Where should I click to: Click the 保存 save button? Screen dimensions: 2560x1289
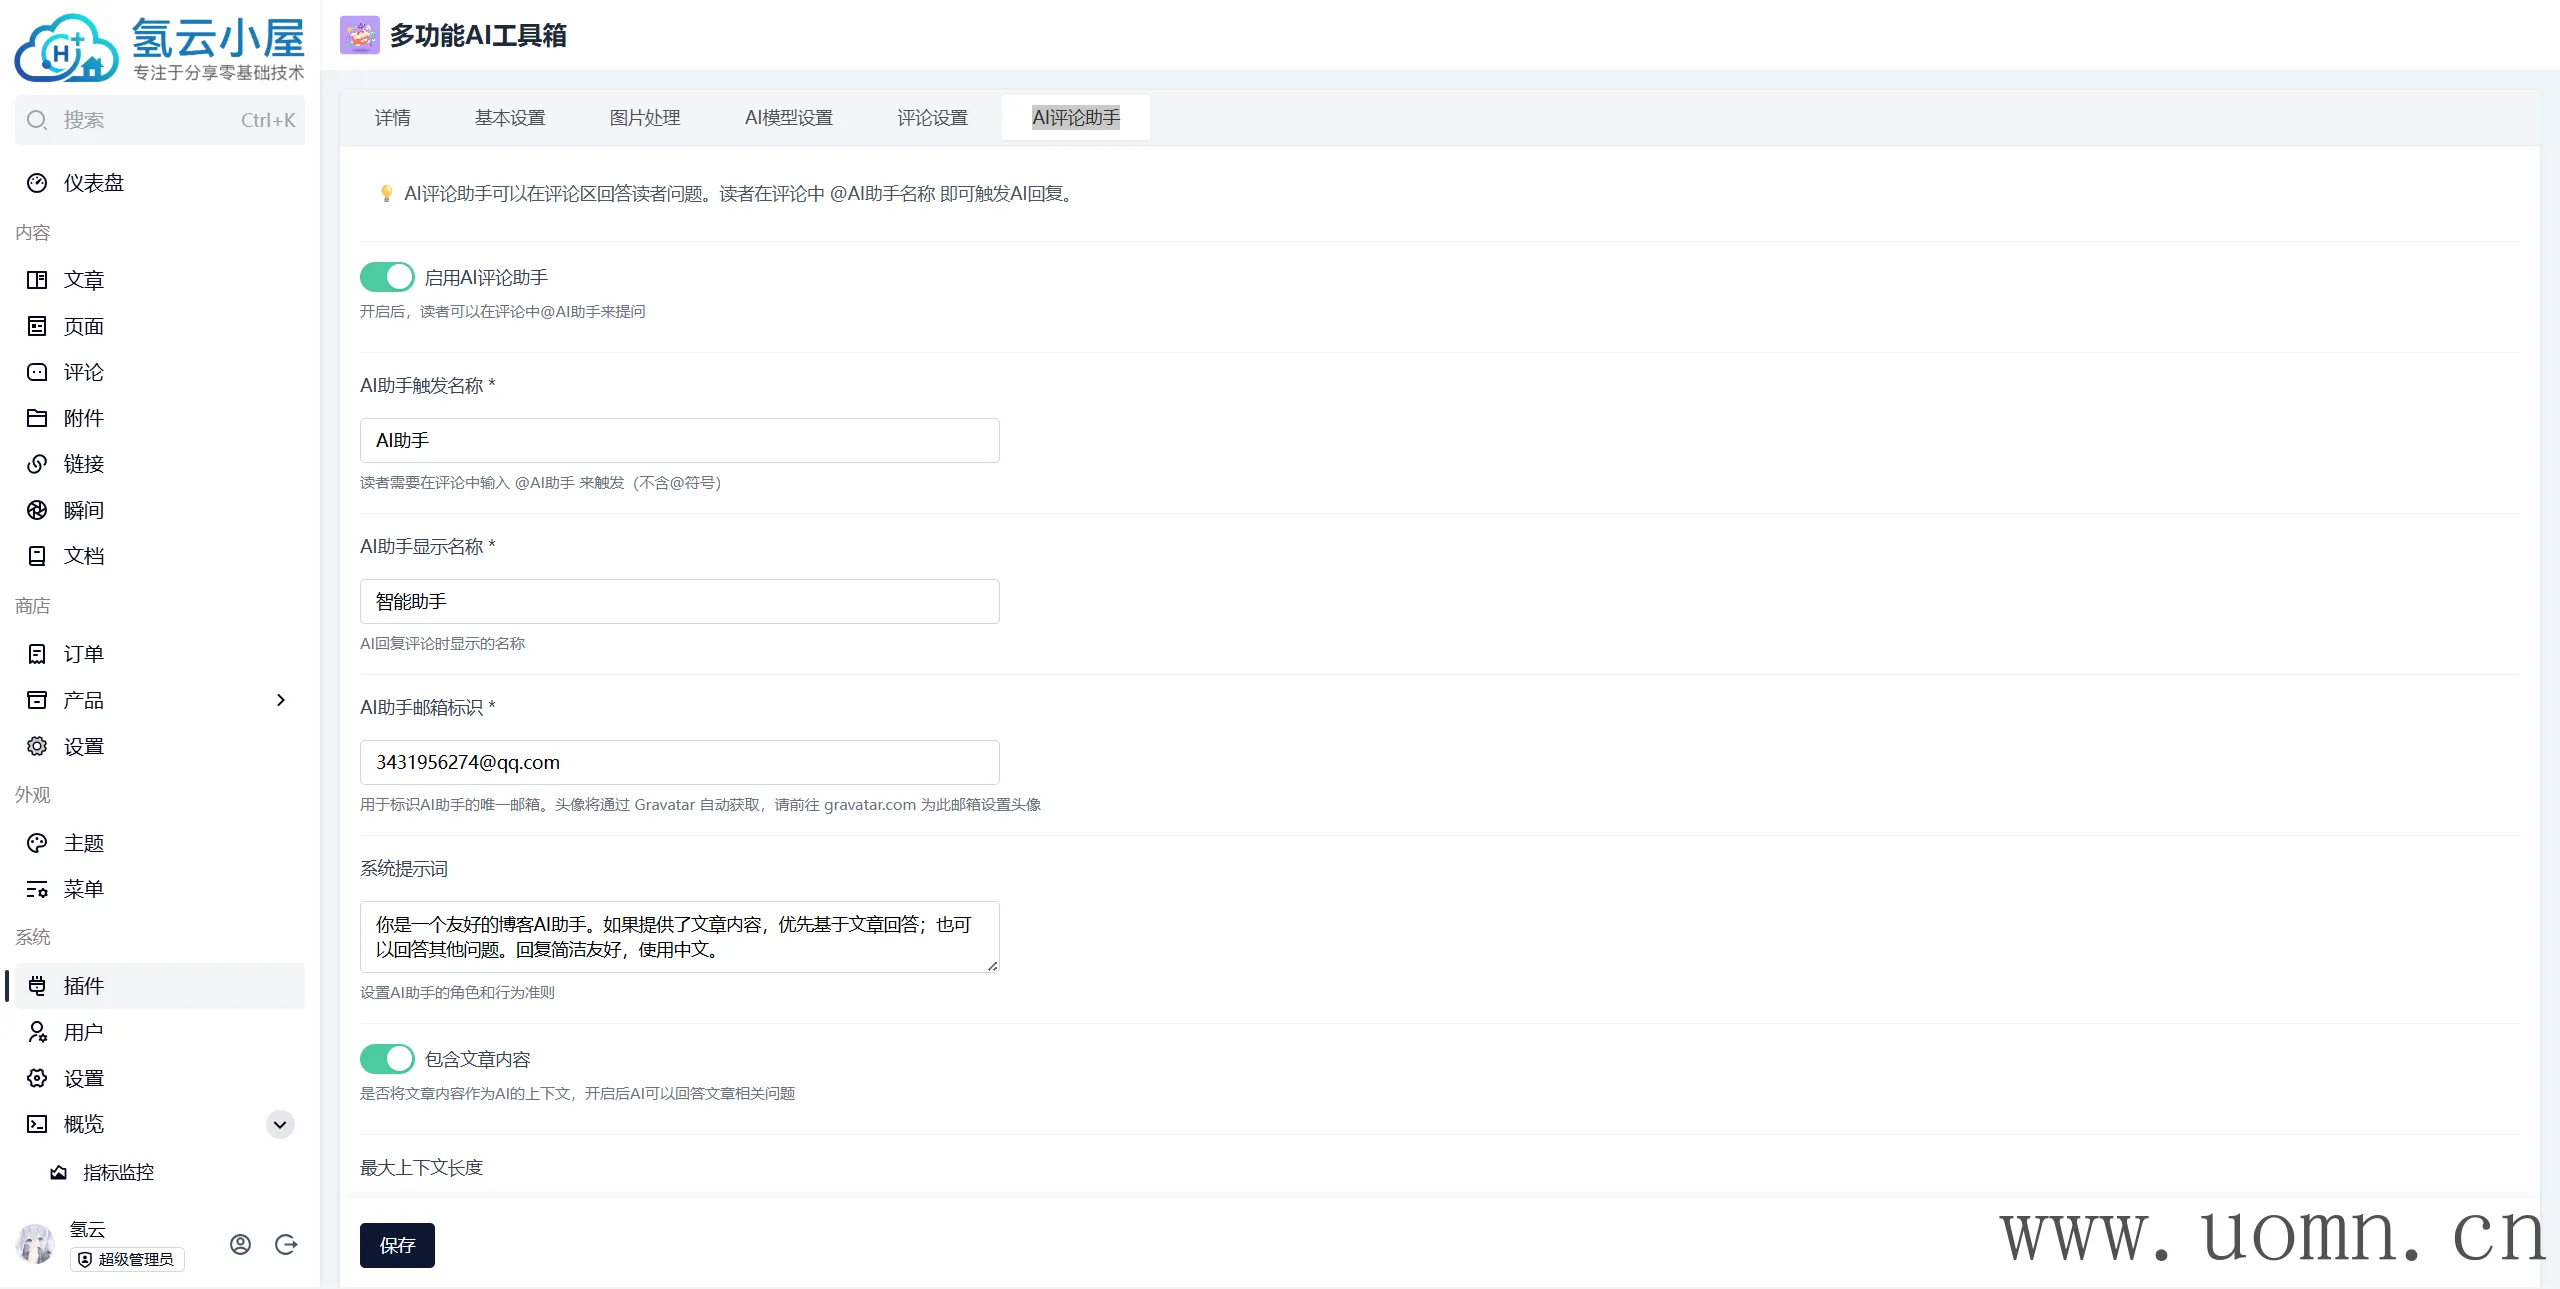[397, 1245]
